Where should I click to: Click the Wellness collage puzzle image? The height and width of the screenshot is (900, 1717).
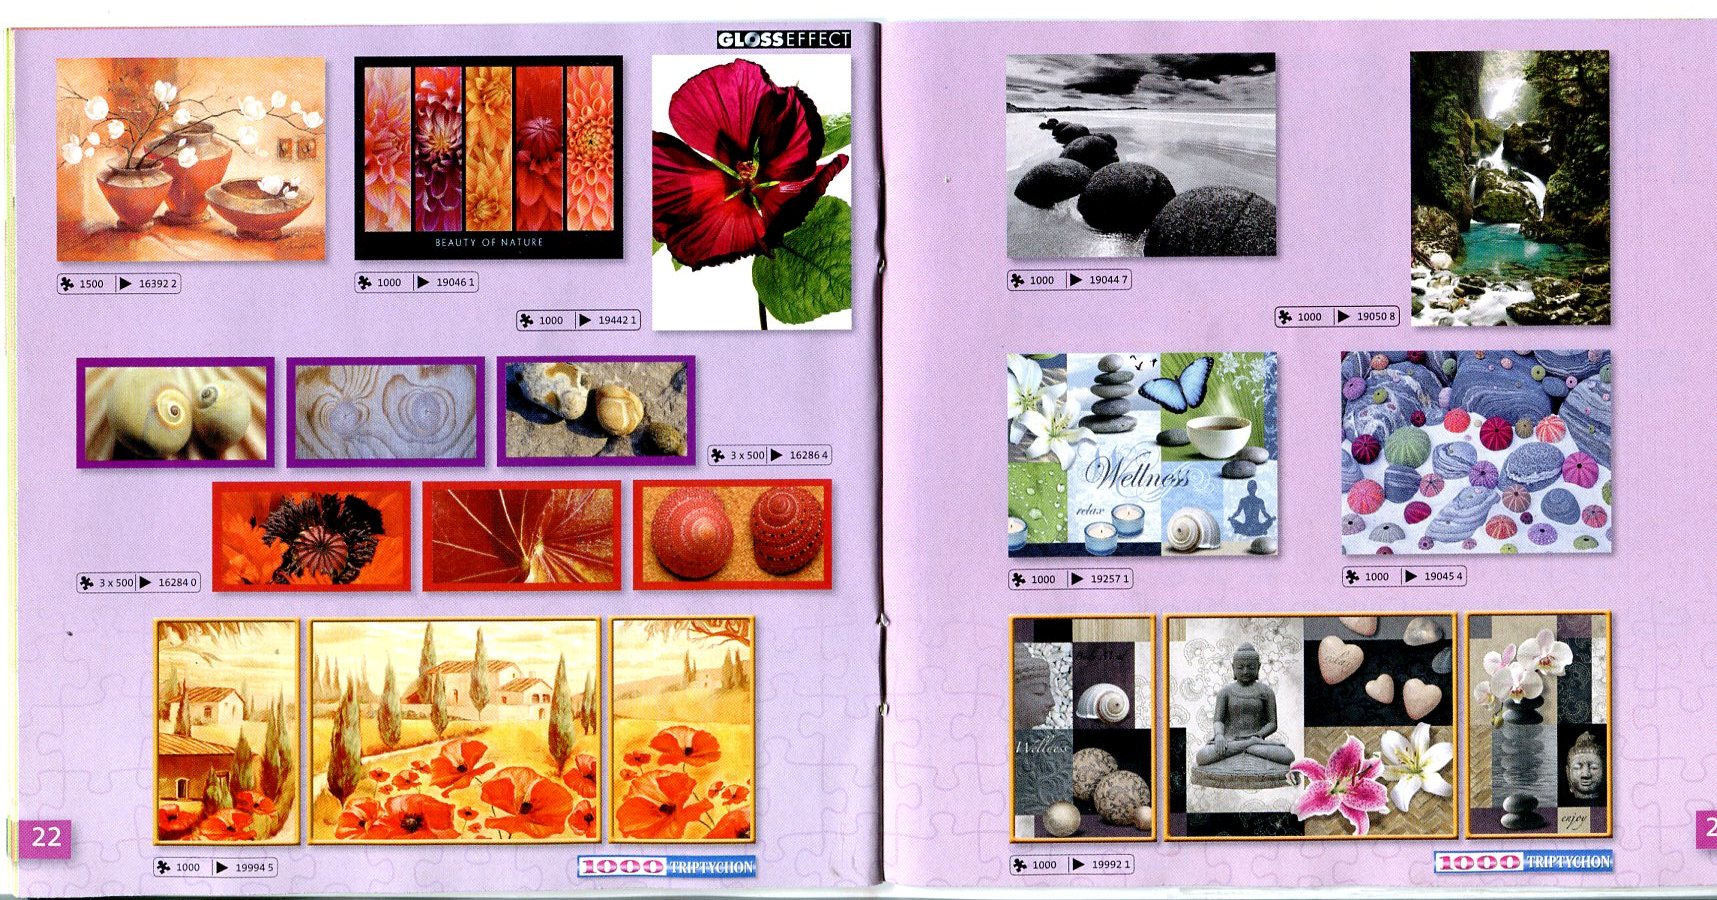1143,454
